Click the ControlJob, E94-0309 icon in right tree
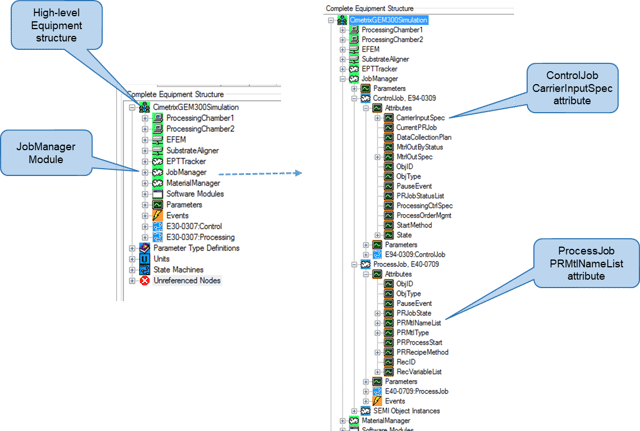Image resolution: width=640 pixels, height=431 pixels. point(366,98)
